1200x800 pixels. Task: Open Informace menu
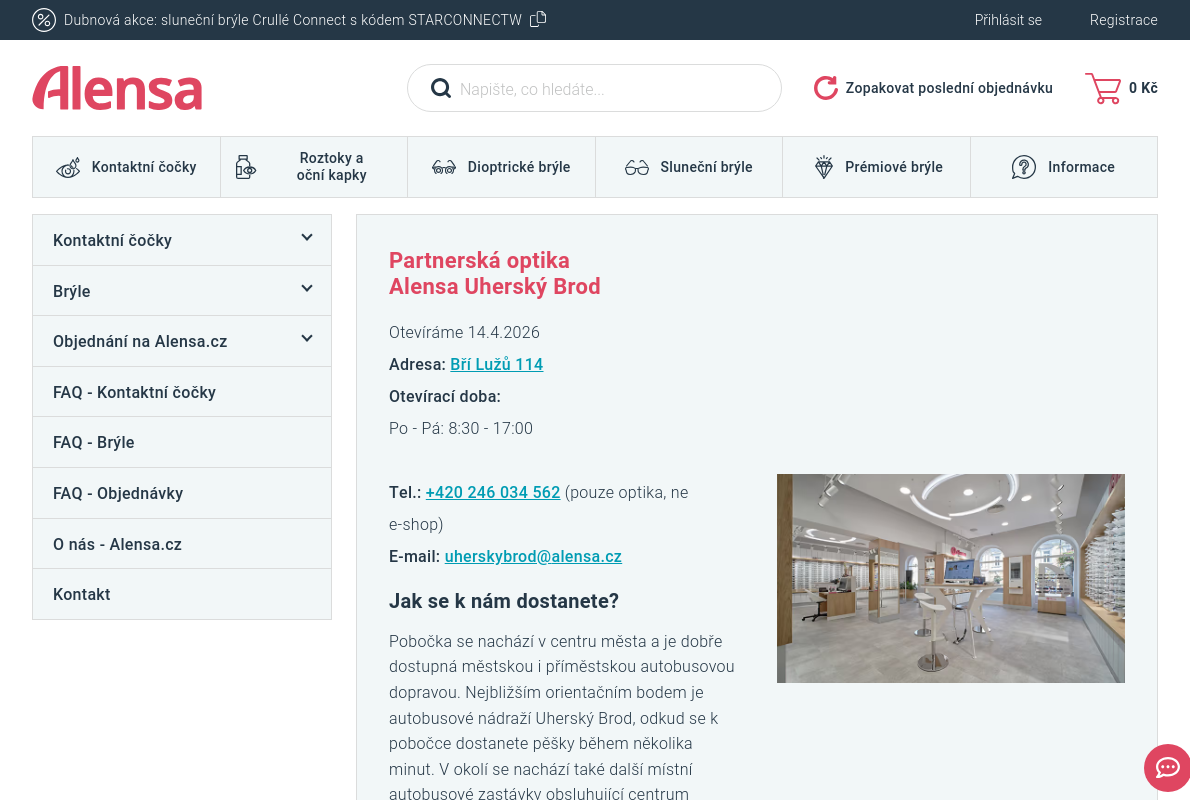point(1064,167)
